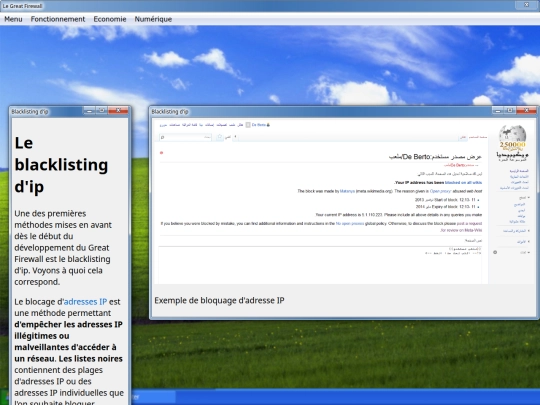Click the 'Le blacklisting d'ip' heading

(x=61, y=165)
